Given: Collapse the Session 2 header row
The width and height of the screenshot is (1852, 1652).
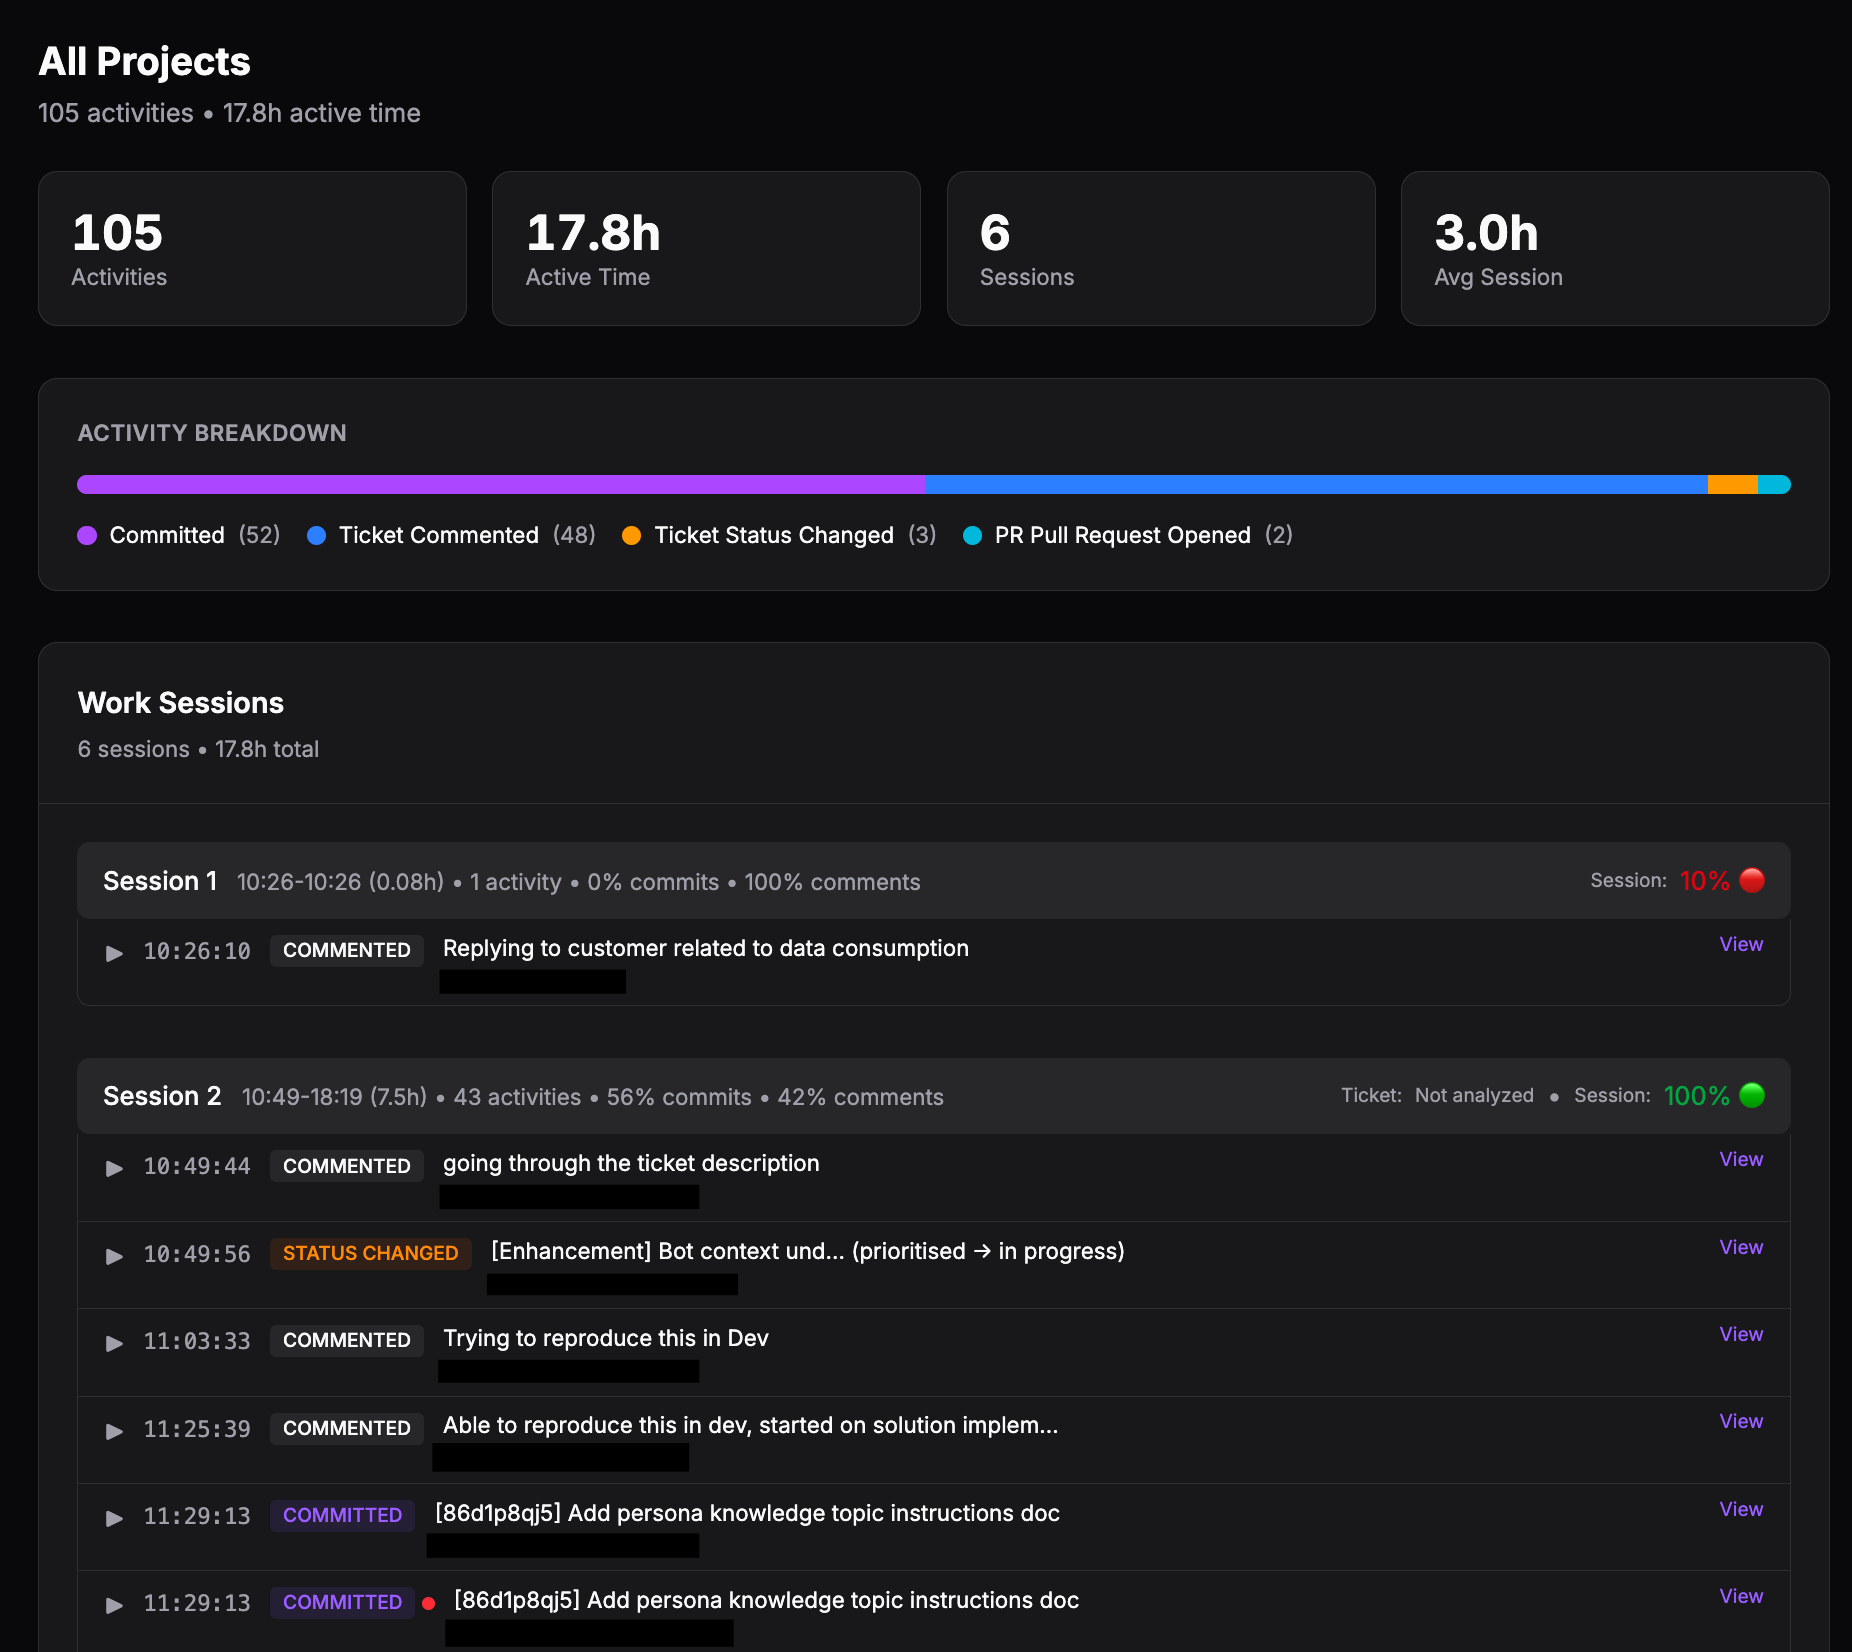Looking at the screenshot, I should [162, 1096].
